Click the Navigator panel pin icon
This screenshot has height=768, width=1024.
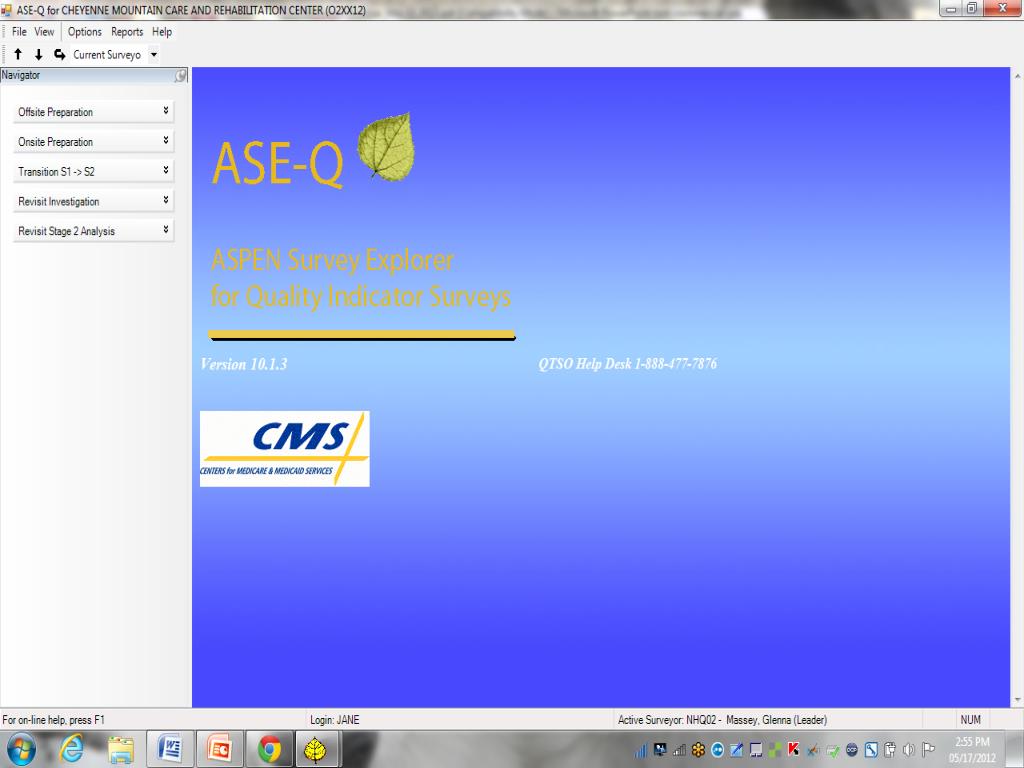point(180,76)
